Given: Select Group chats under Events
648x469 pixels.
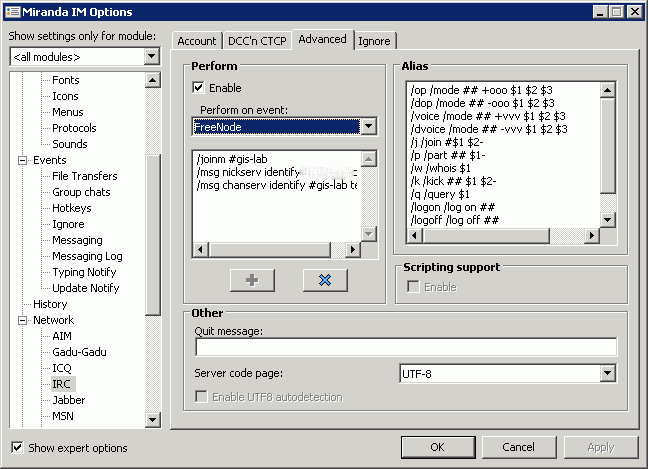Looking at the screenshot, I should tap(81, 192).
